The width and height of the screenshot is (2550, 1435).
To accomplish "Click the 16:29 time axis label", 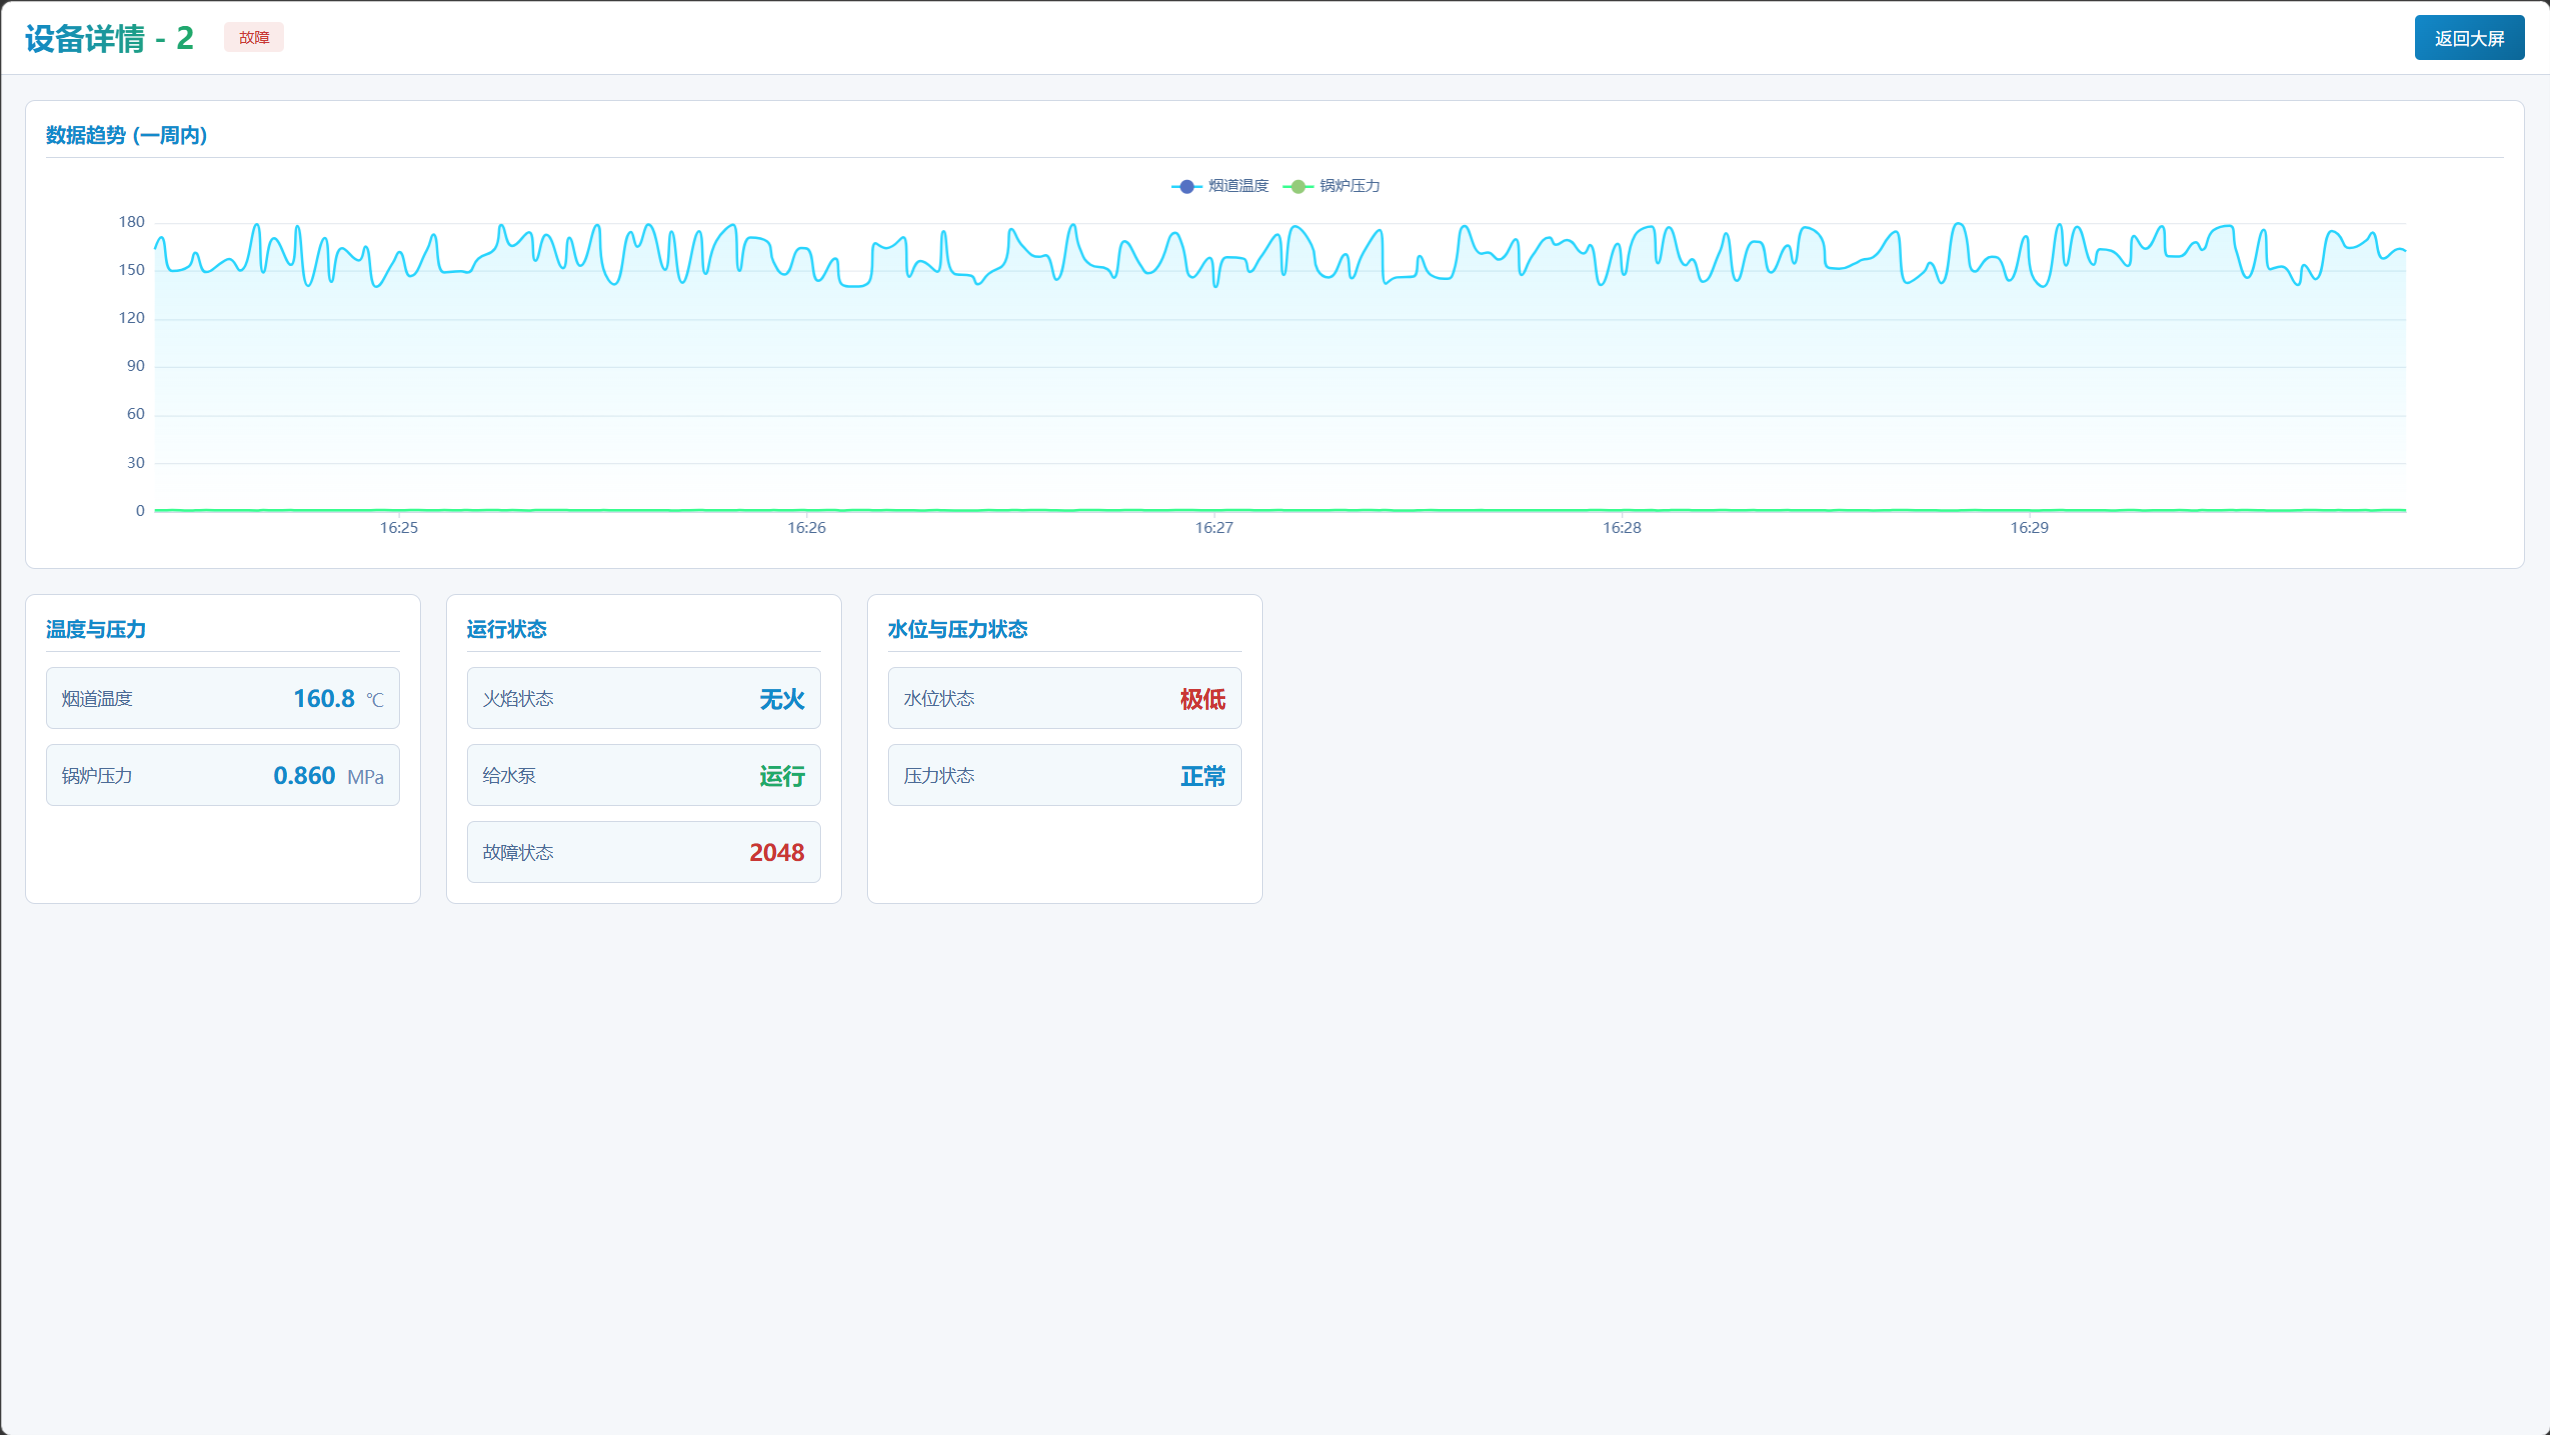I will tap(2029, 528).
